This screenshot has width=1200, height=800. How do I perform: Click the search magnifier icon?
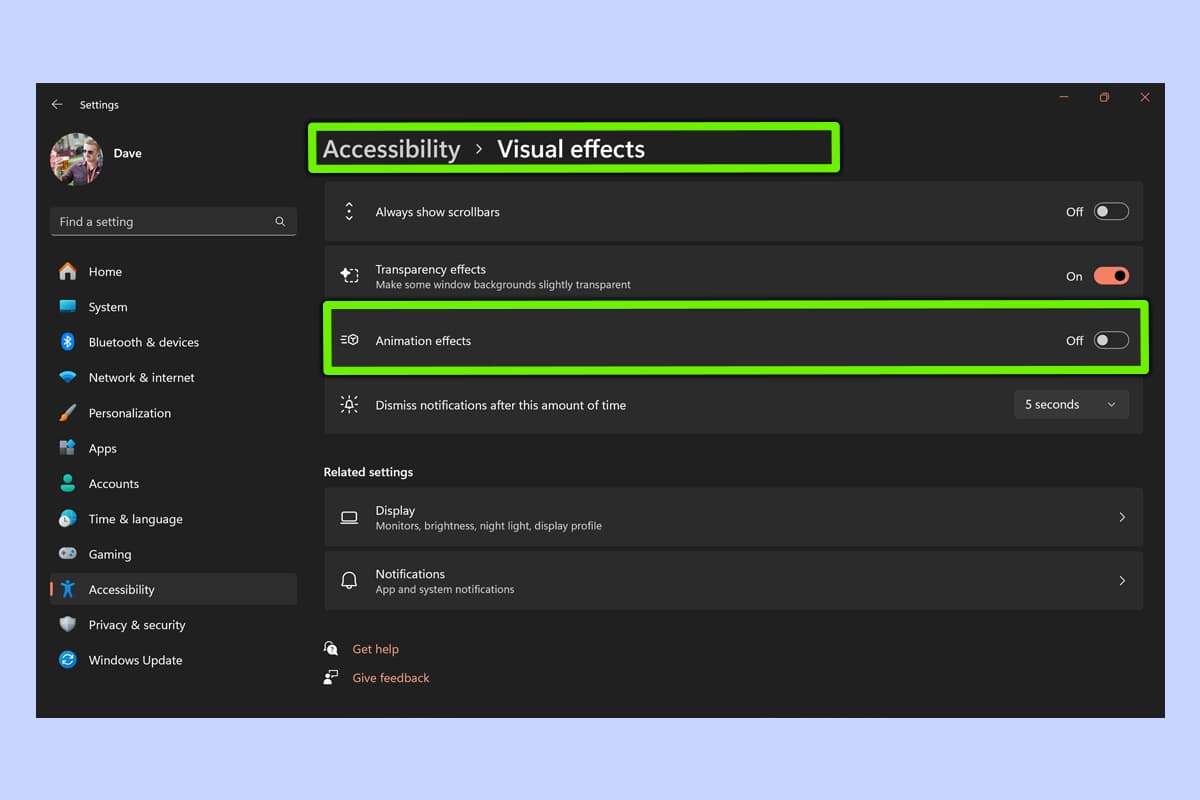tap(280, 222)
